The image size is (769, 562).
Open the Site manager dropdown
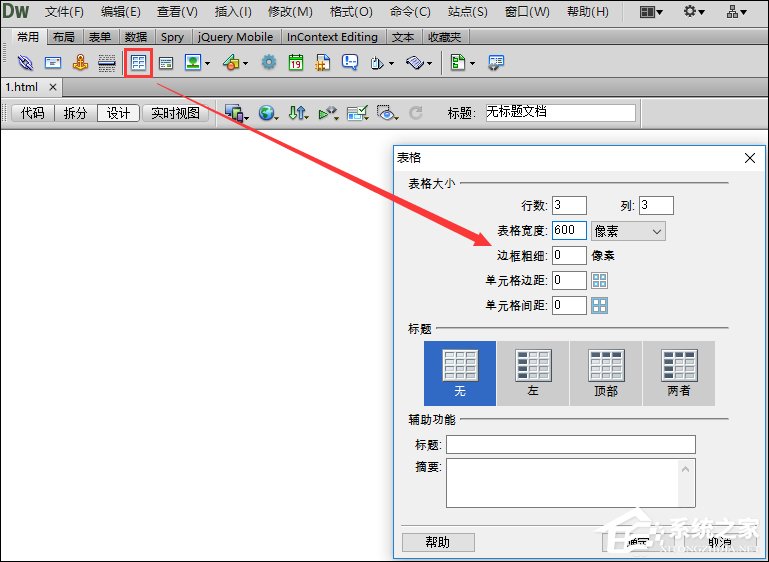[x=737, y=12]
